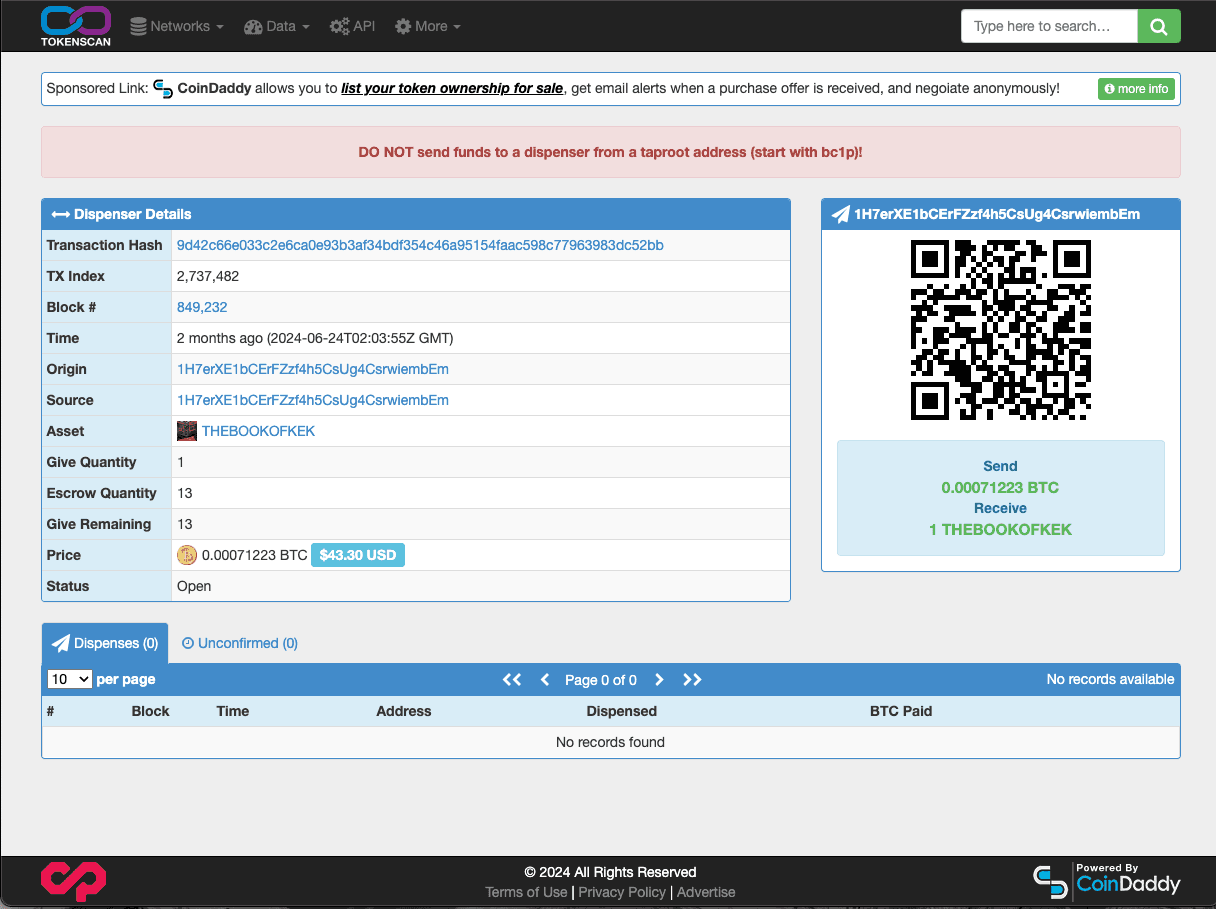Click the CoinDaddy sponsored link icon

click(164, 89)
